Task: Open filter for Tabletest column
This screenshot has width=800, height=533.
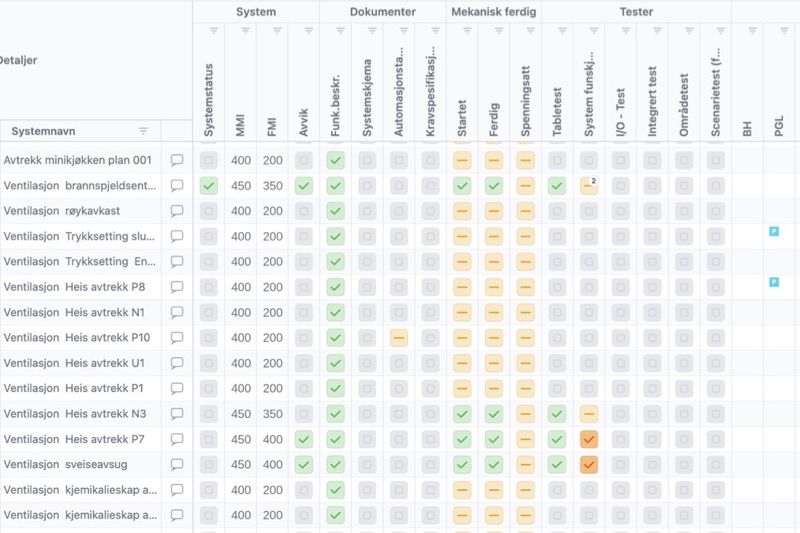Action: click(562, 31)
